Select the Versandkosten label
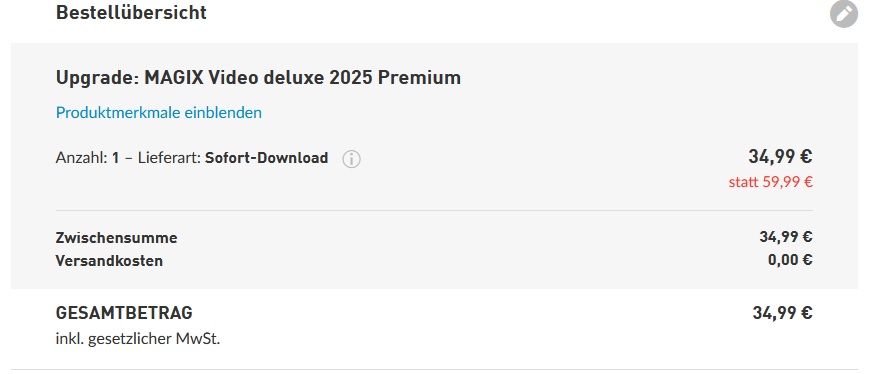Viewport: 874px width, 374px height. pyautogui.click(x=109, y=261)
